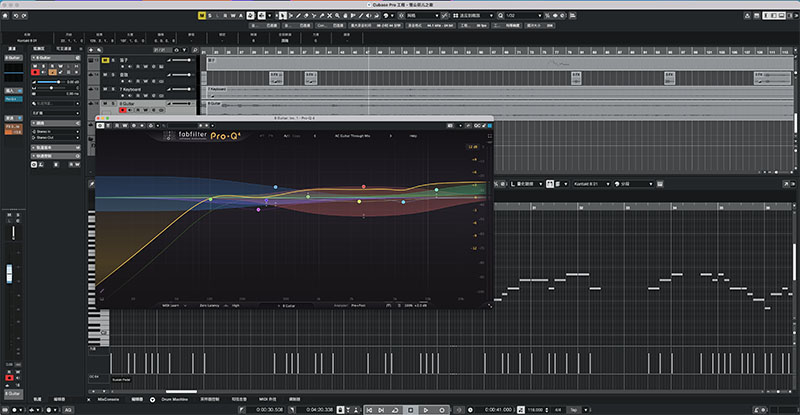800x415 pixels.
Task: Click the Stop button in transport
Action: 411,410
